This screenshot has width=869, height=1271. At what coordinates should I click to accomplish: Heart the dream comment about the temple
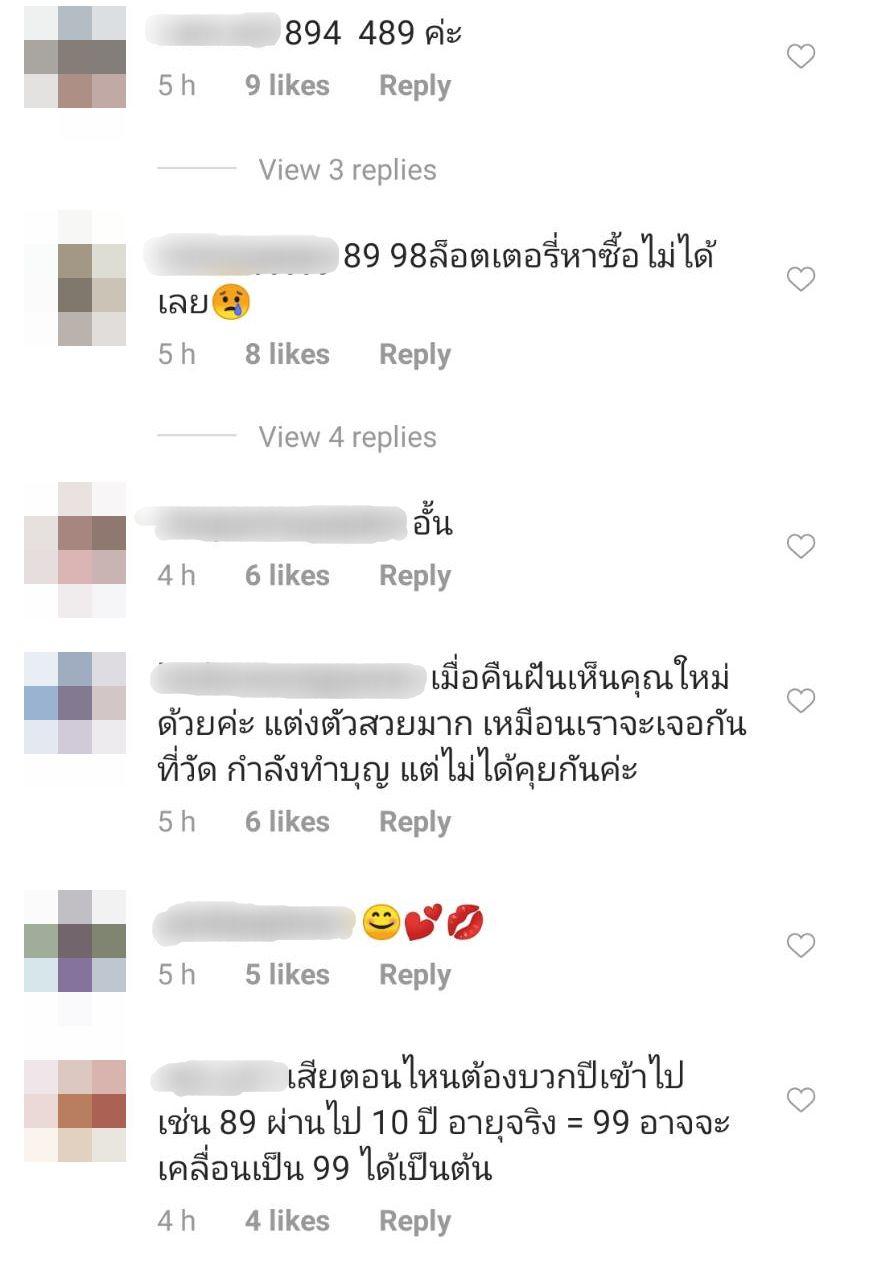(x=801, y=702)
